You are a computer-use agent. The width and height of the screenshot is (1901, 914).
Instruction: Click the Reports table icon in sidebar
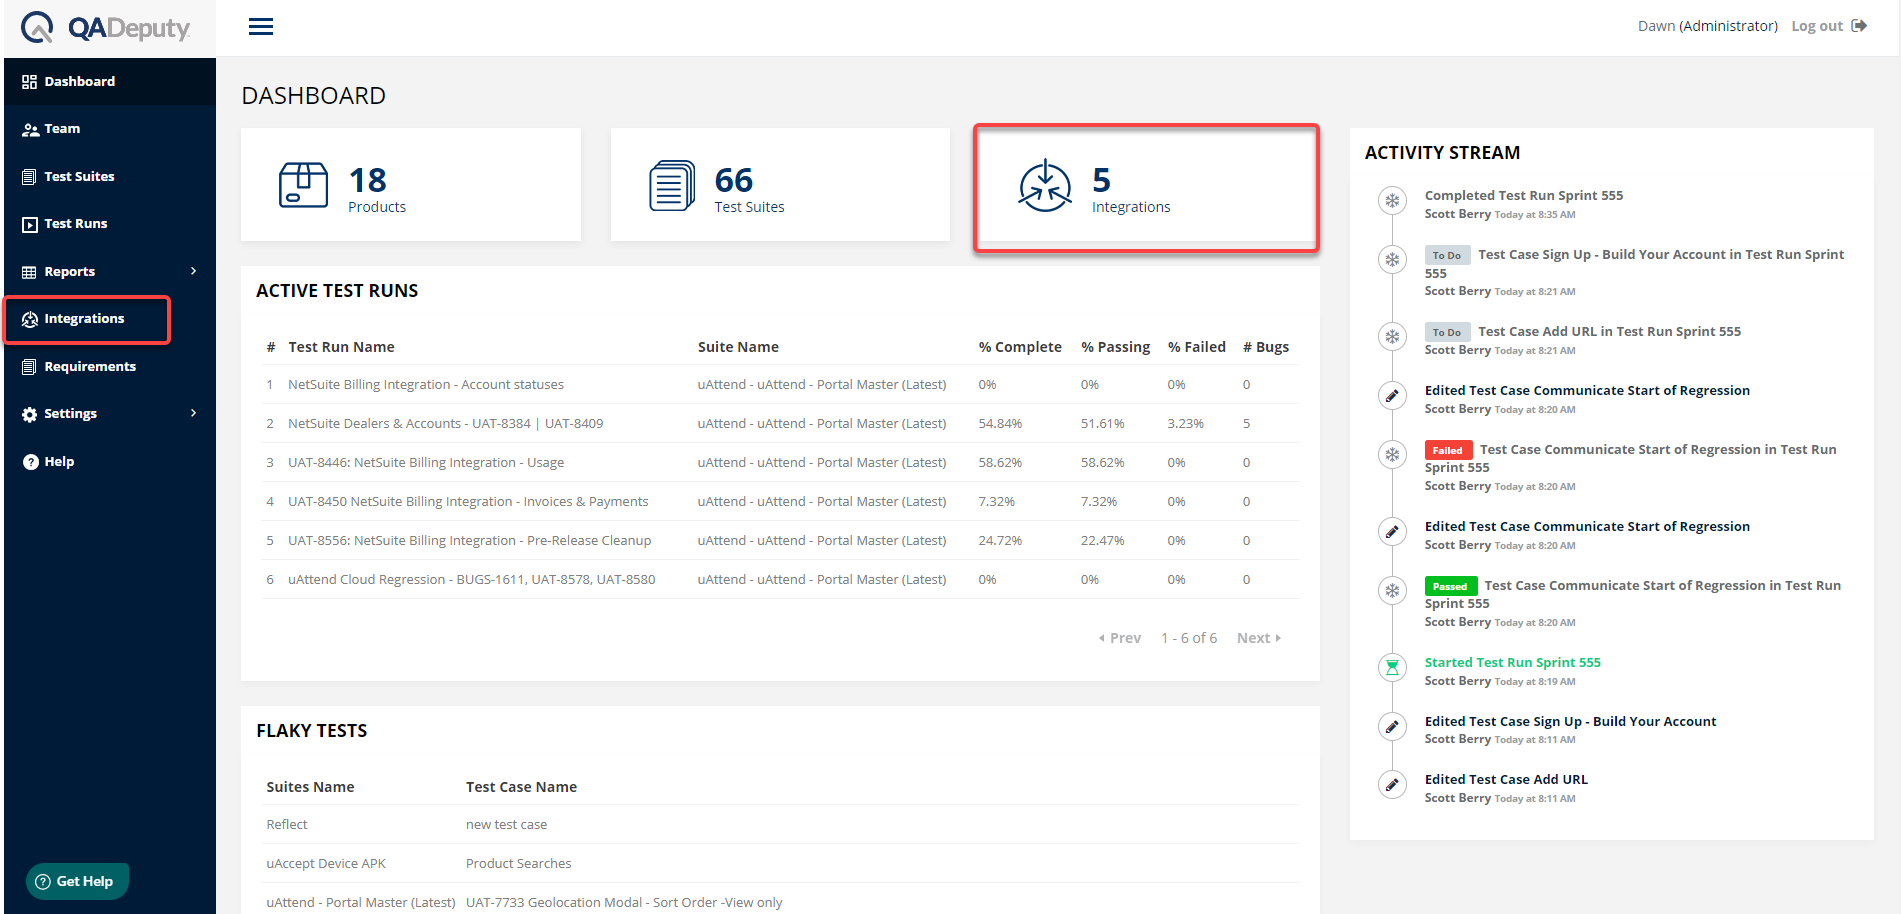(30, 272)
